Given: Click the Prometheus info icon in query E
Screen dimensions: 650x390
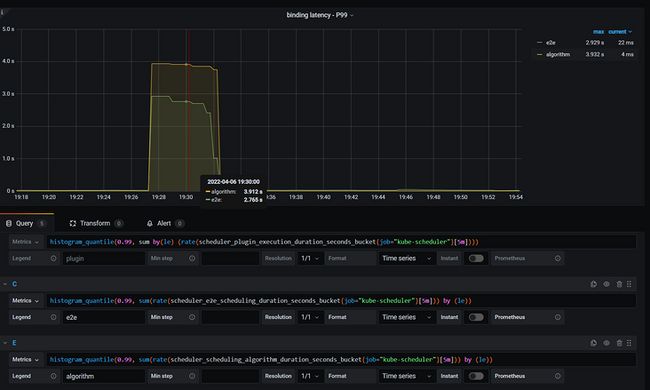Looking at the screenshot, I should point(558,376).
